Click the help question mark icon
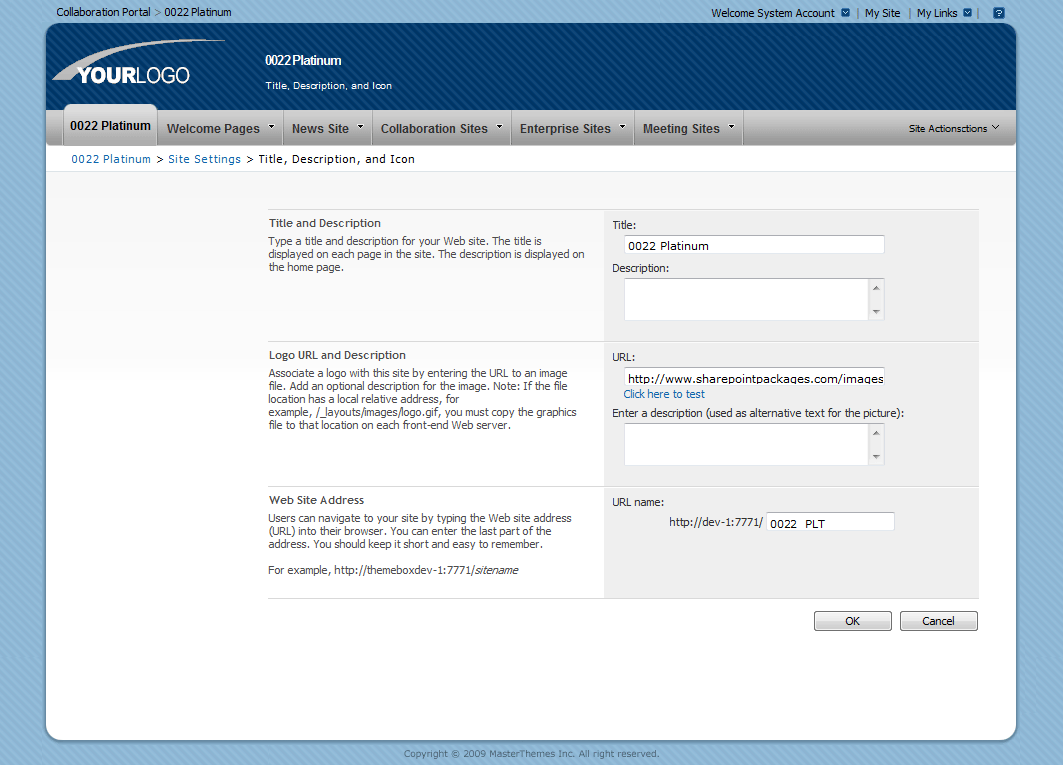Viewport: 1063px width, 765px height. click(998, 13)
